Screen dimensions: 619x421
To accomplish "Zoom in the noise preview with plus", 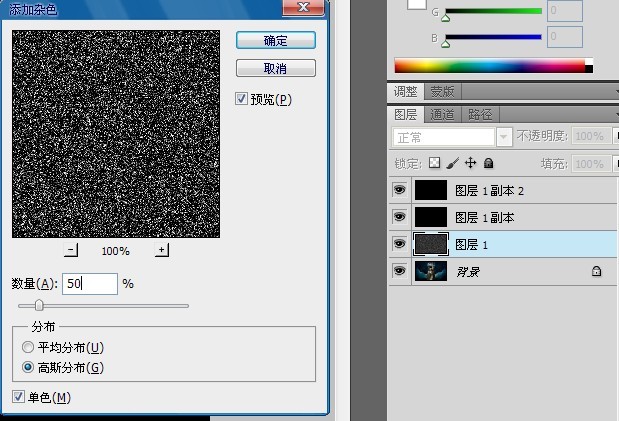I will click(x=161, y=250).
